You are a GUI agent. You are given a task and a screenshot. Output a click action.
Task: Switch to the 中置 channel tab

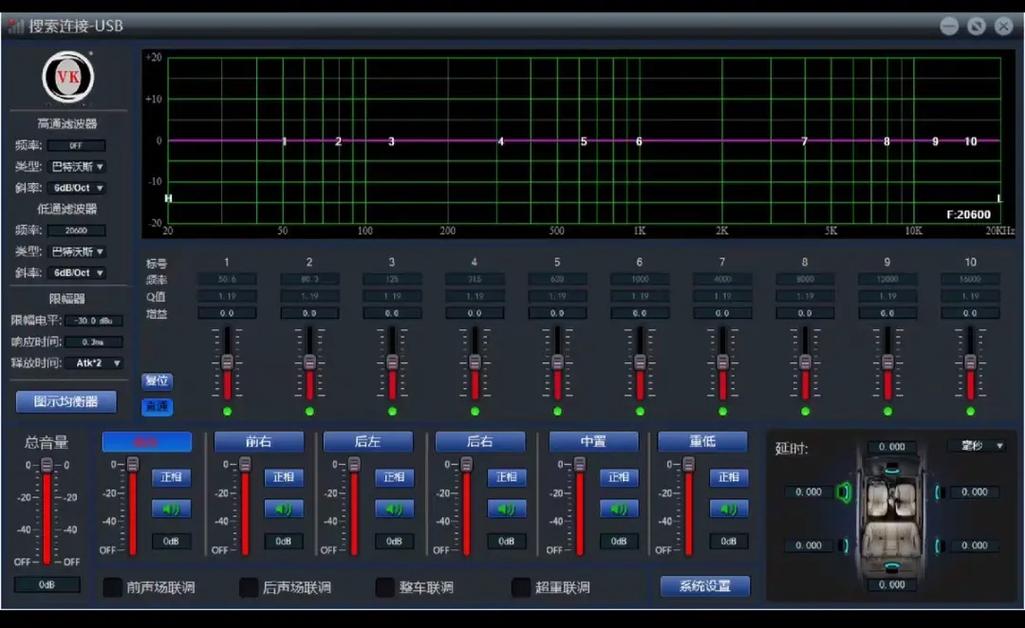594,442
